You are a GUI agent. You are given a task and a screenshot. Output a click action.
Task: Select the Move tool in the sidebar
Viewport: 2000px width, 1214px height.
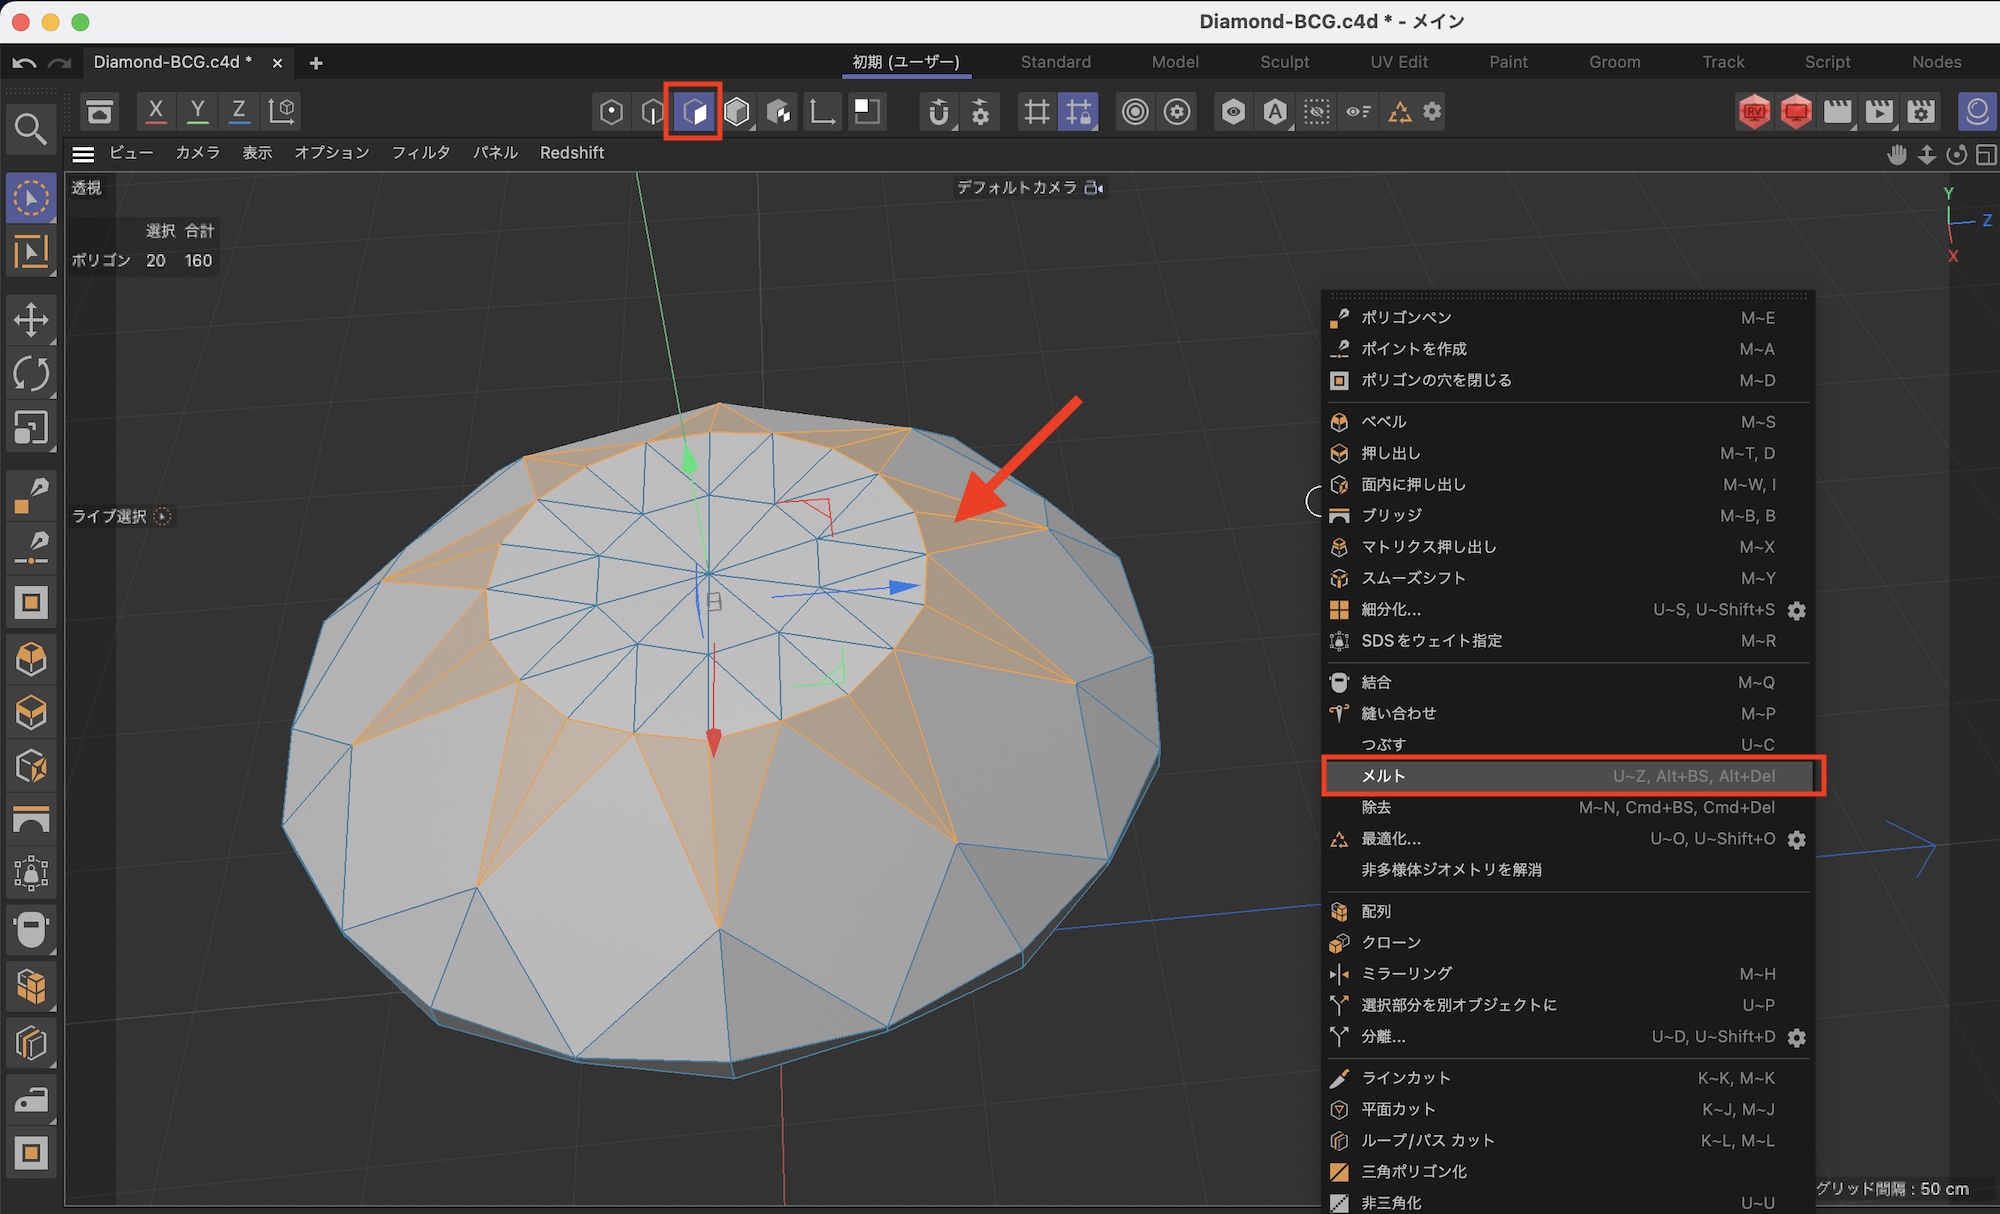coord(31,320)
